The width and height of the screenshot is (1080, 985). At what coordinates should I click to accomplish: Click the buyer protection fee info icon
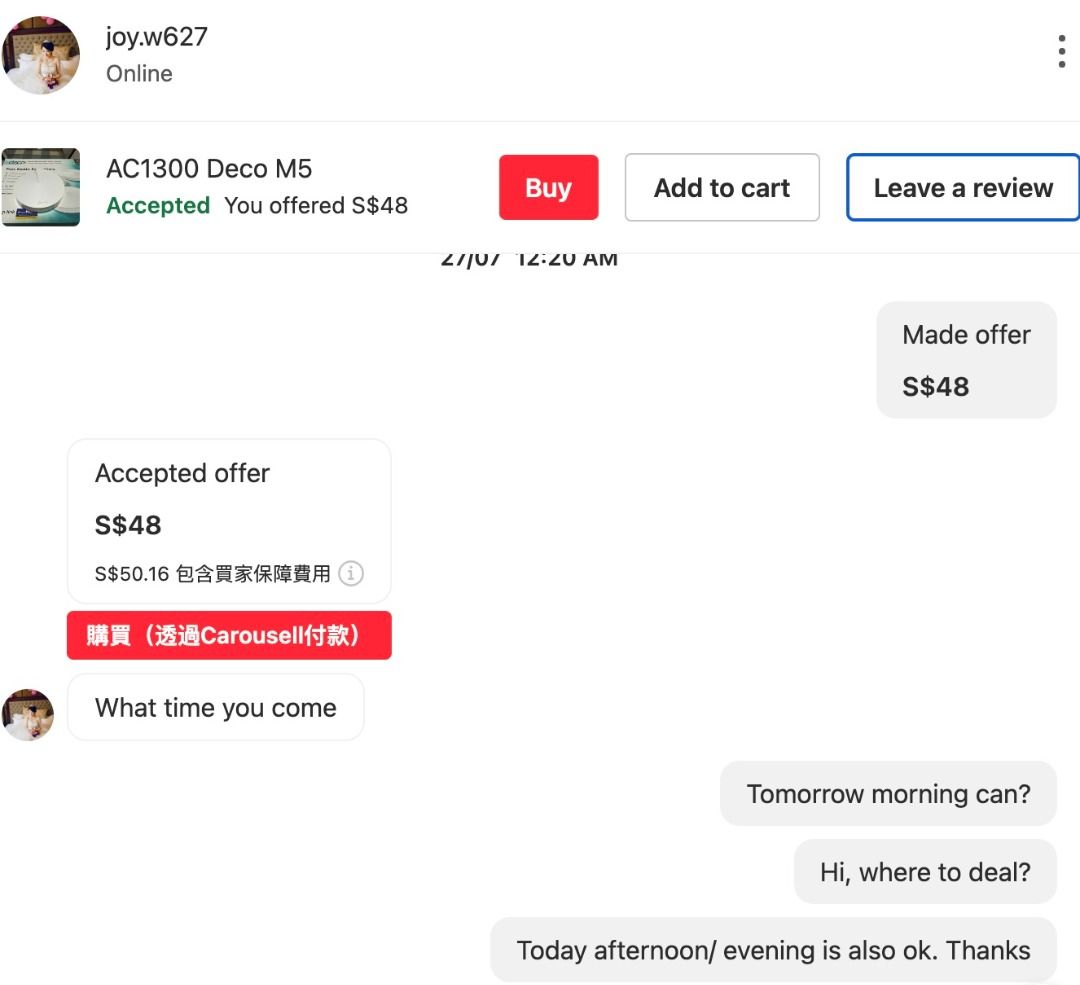[x=351, y=573]
